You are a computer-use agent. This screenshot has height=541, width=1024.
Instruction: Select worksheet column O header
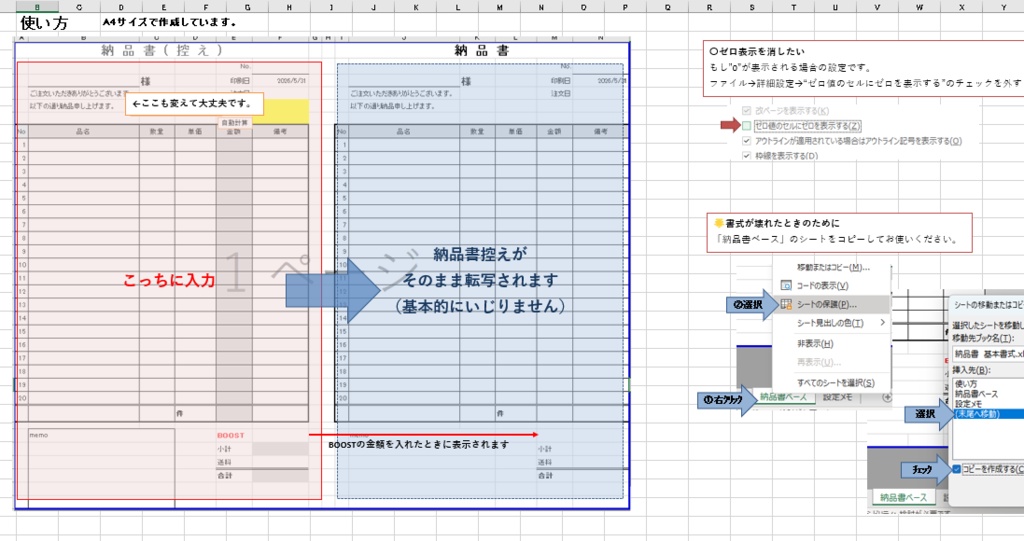pos(583,7)
